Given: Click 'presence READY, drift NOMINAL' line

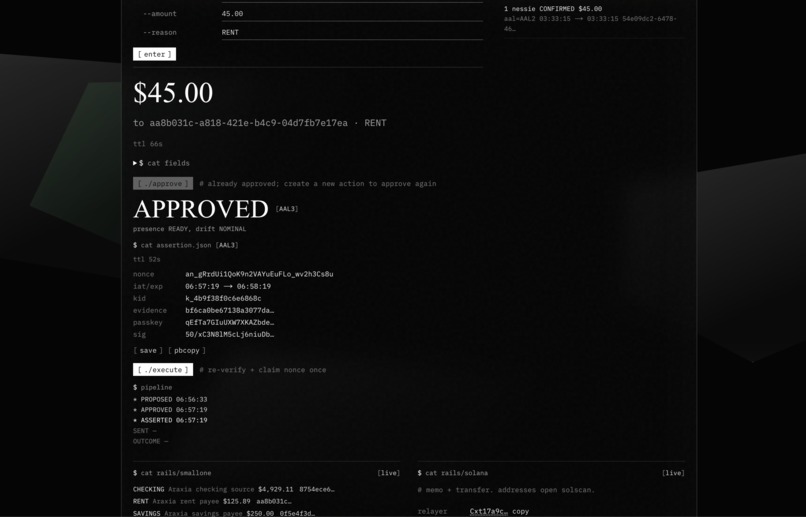Looking at the screenshot, I should point(190,229).
